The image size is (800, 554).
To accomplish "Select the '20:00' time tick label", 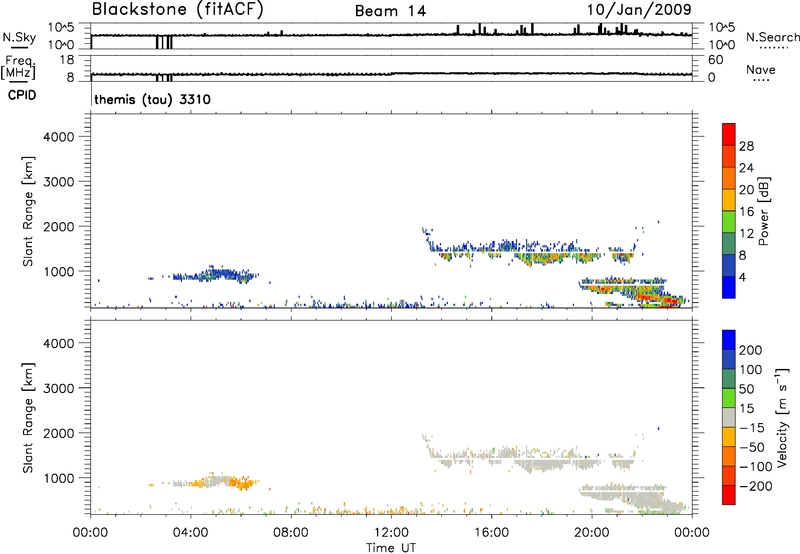I will tap(592, 533).
